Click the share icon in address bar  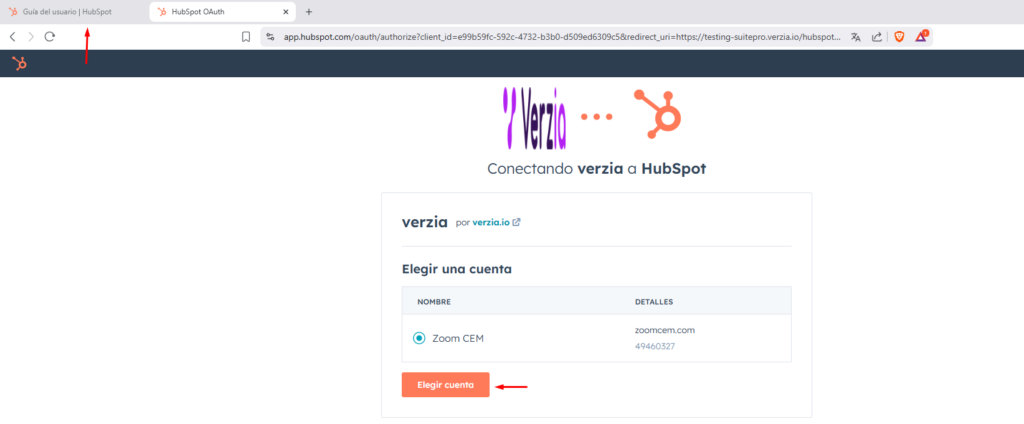877,37
